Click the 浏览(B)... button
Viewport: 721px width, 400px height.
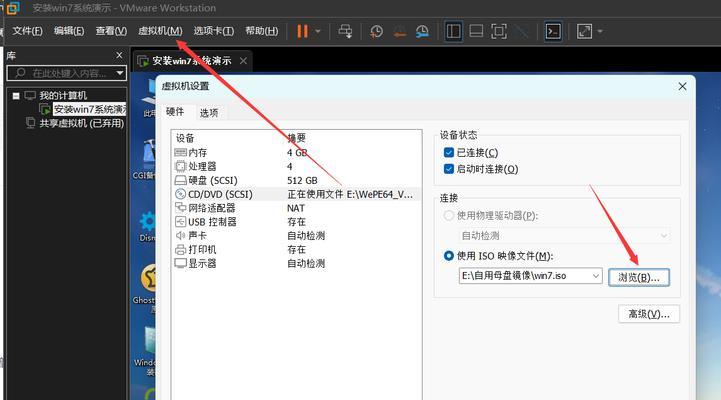point(639,278)
